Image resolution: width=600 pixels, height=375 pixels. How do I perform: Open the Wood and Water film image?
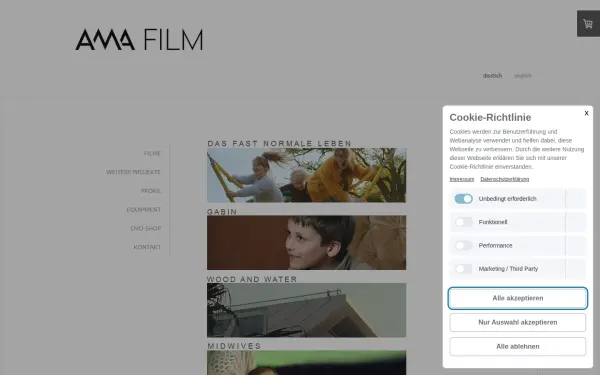pos(307,310)
